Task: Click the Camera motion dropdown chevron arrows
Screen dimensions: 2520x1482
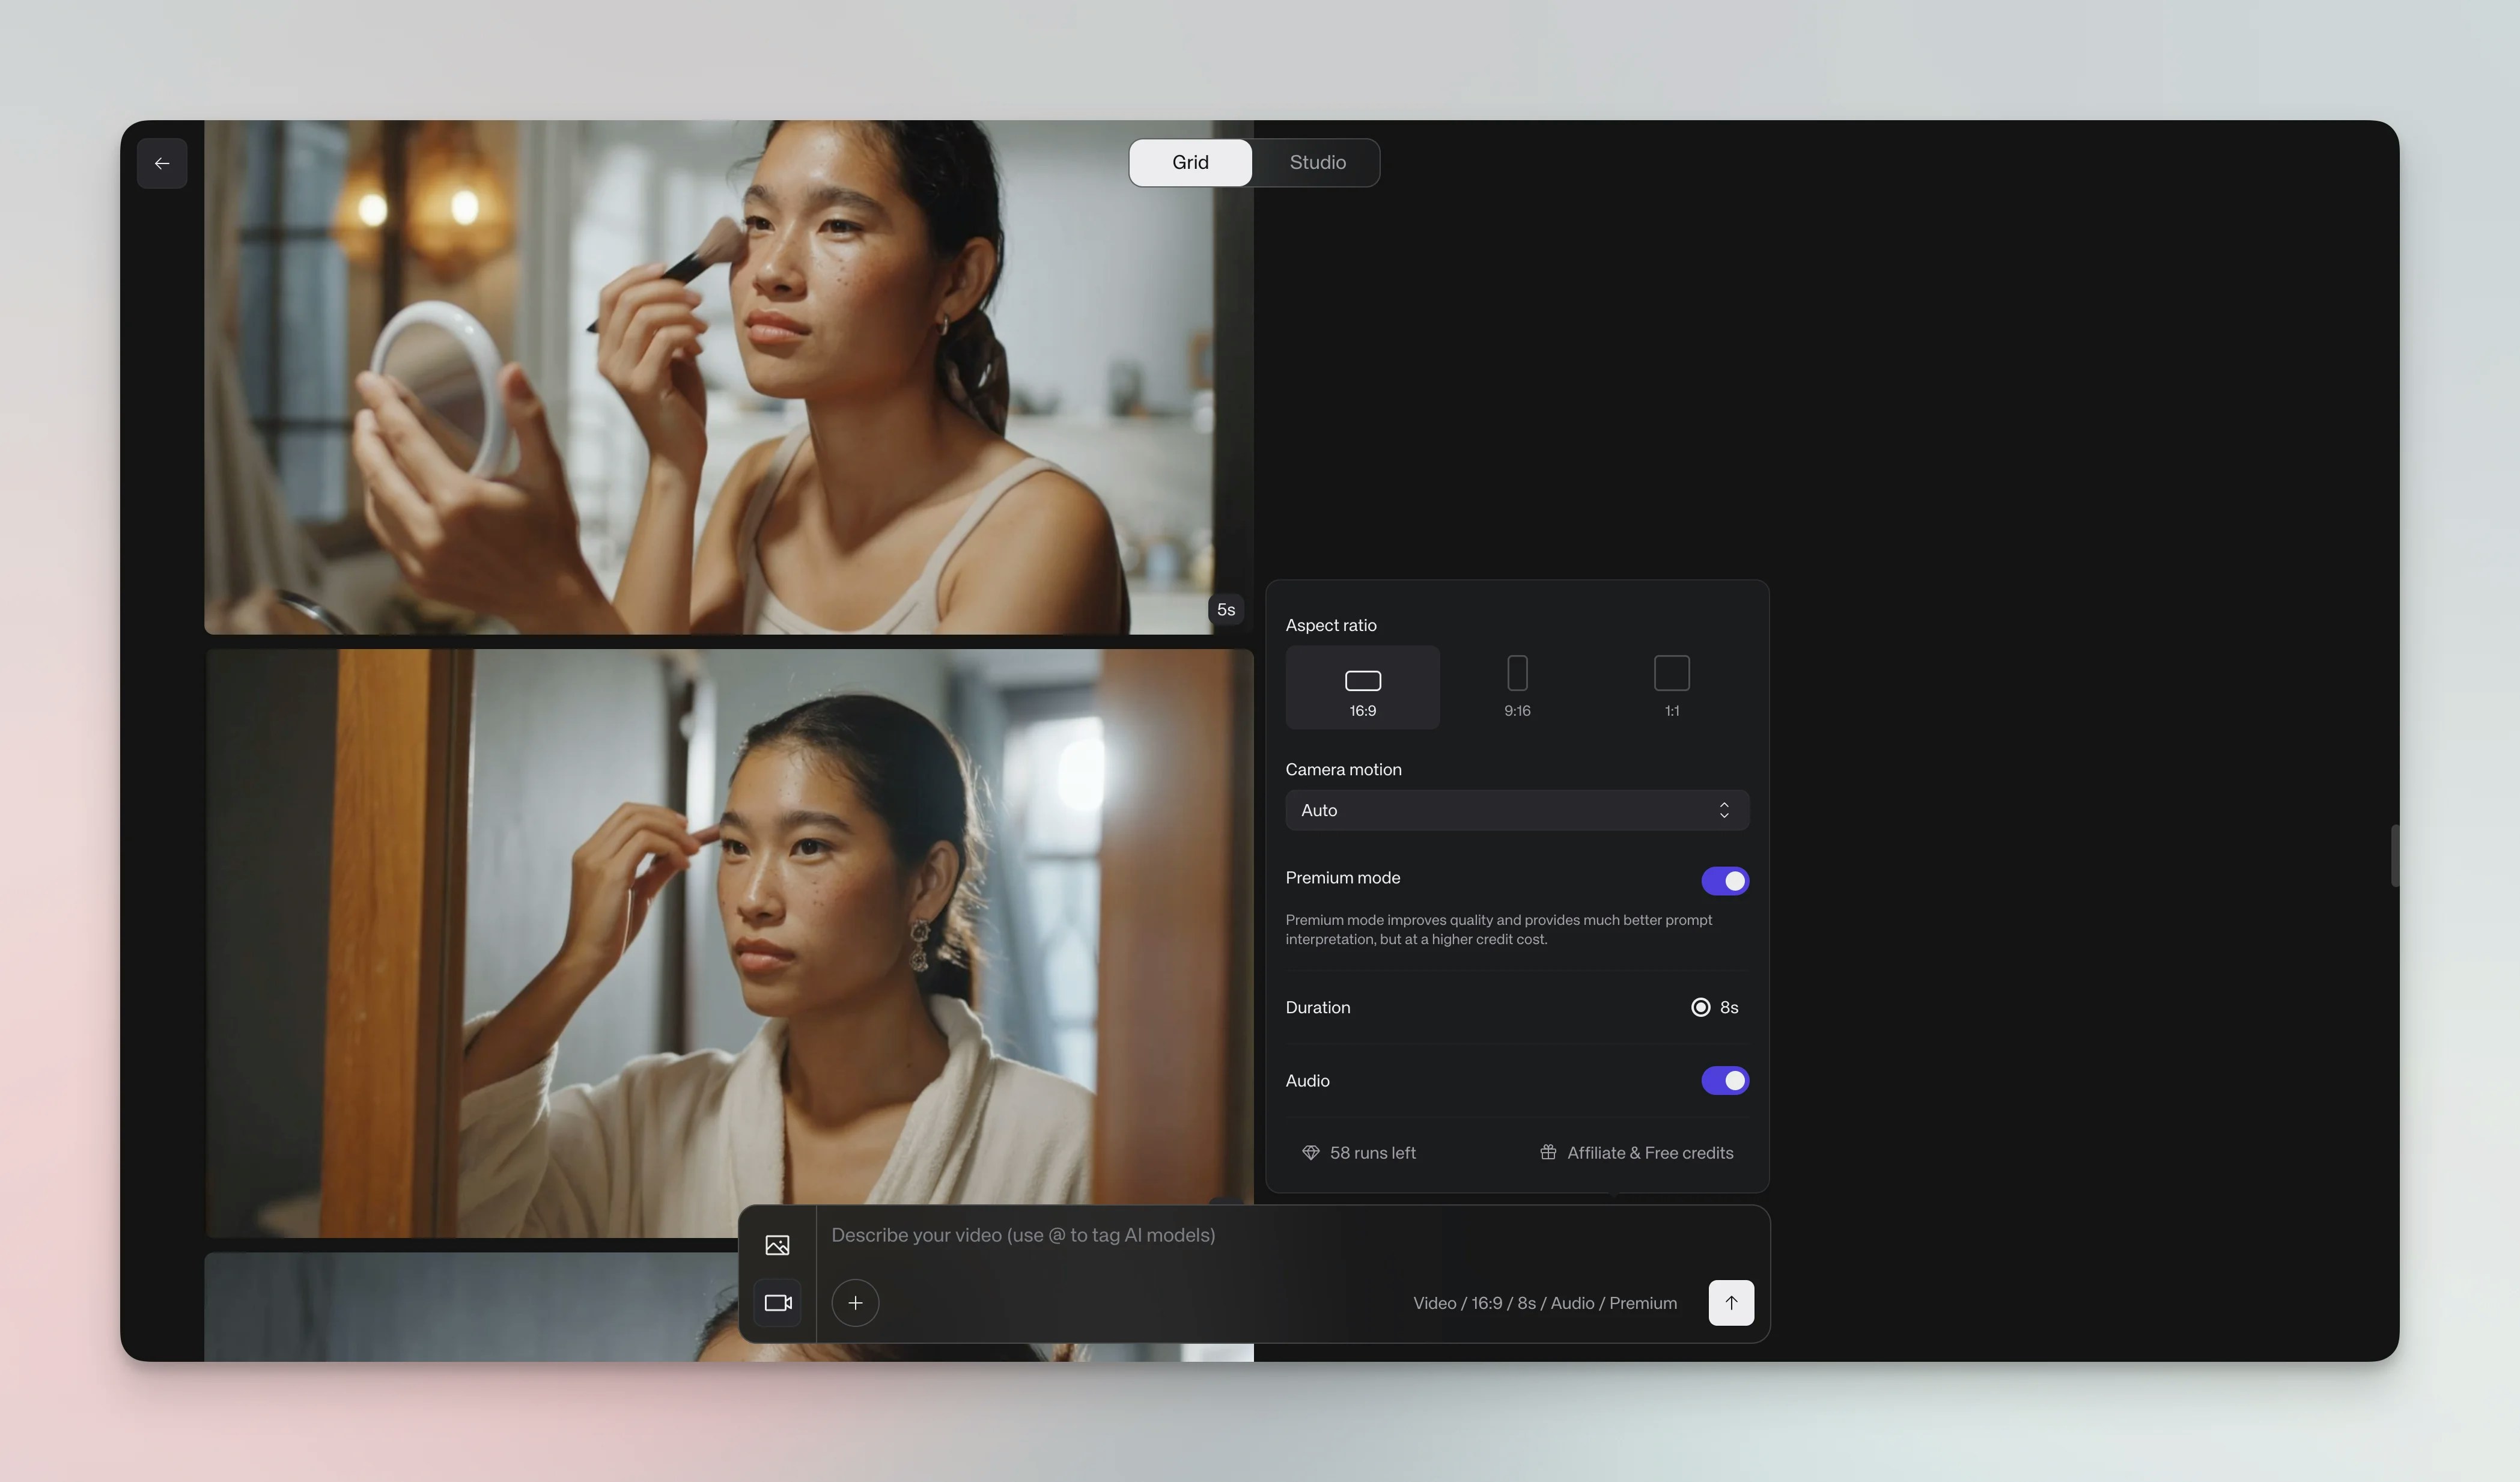Action: click(1724, 811)
